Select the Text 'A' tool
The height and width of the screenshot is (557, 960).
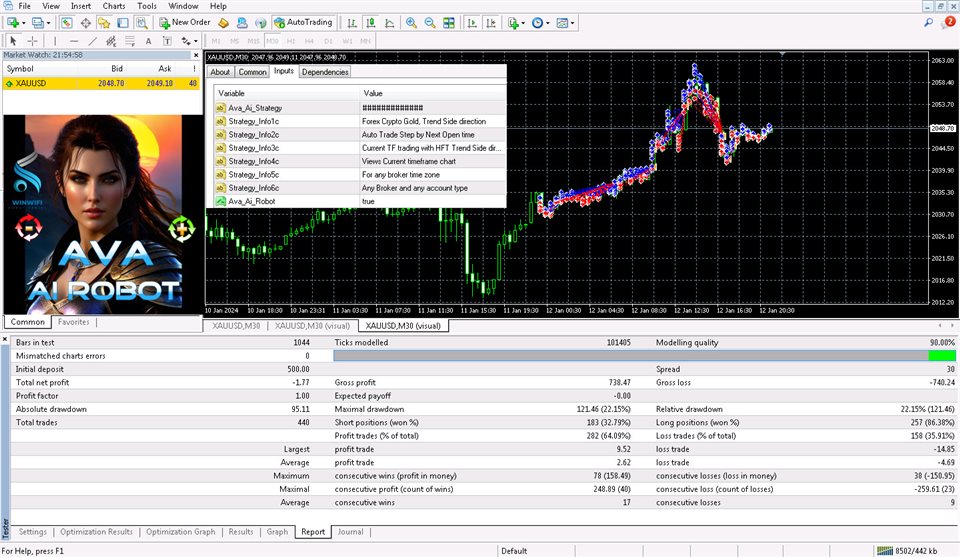point(148,41)
